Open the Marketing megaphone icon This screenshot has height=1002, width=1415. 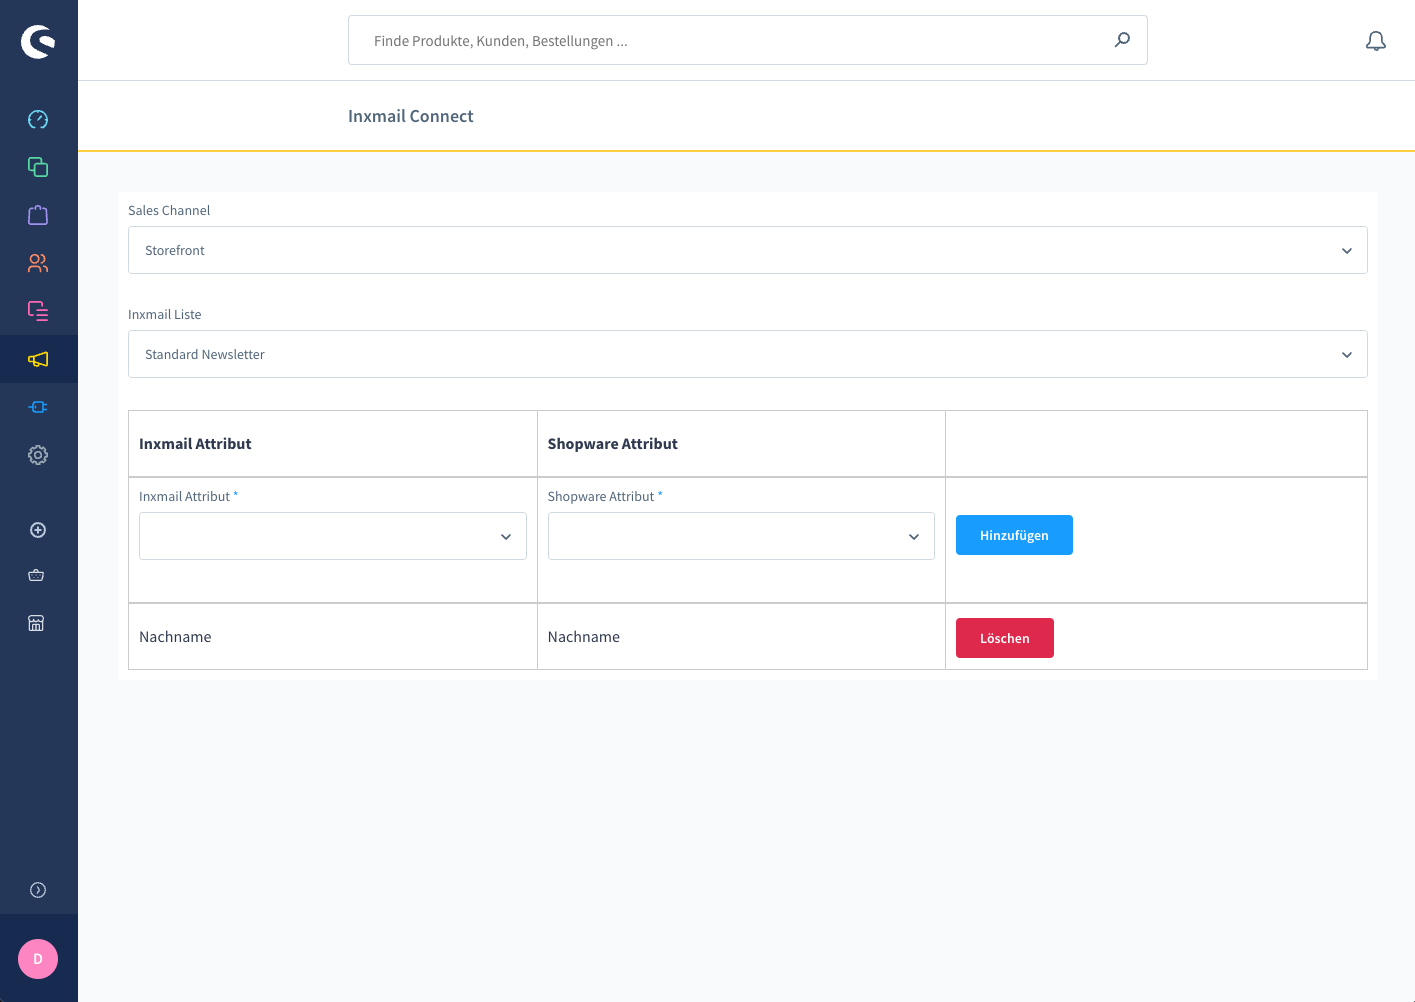[x=38, y=359]
